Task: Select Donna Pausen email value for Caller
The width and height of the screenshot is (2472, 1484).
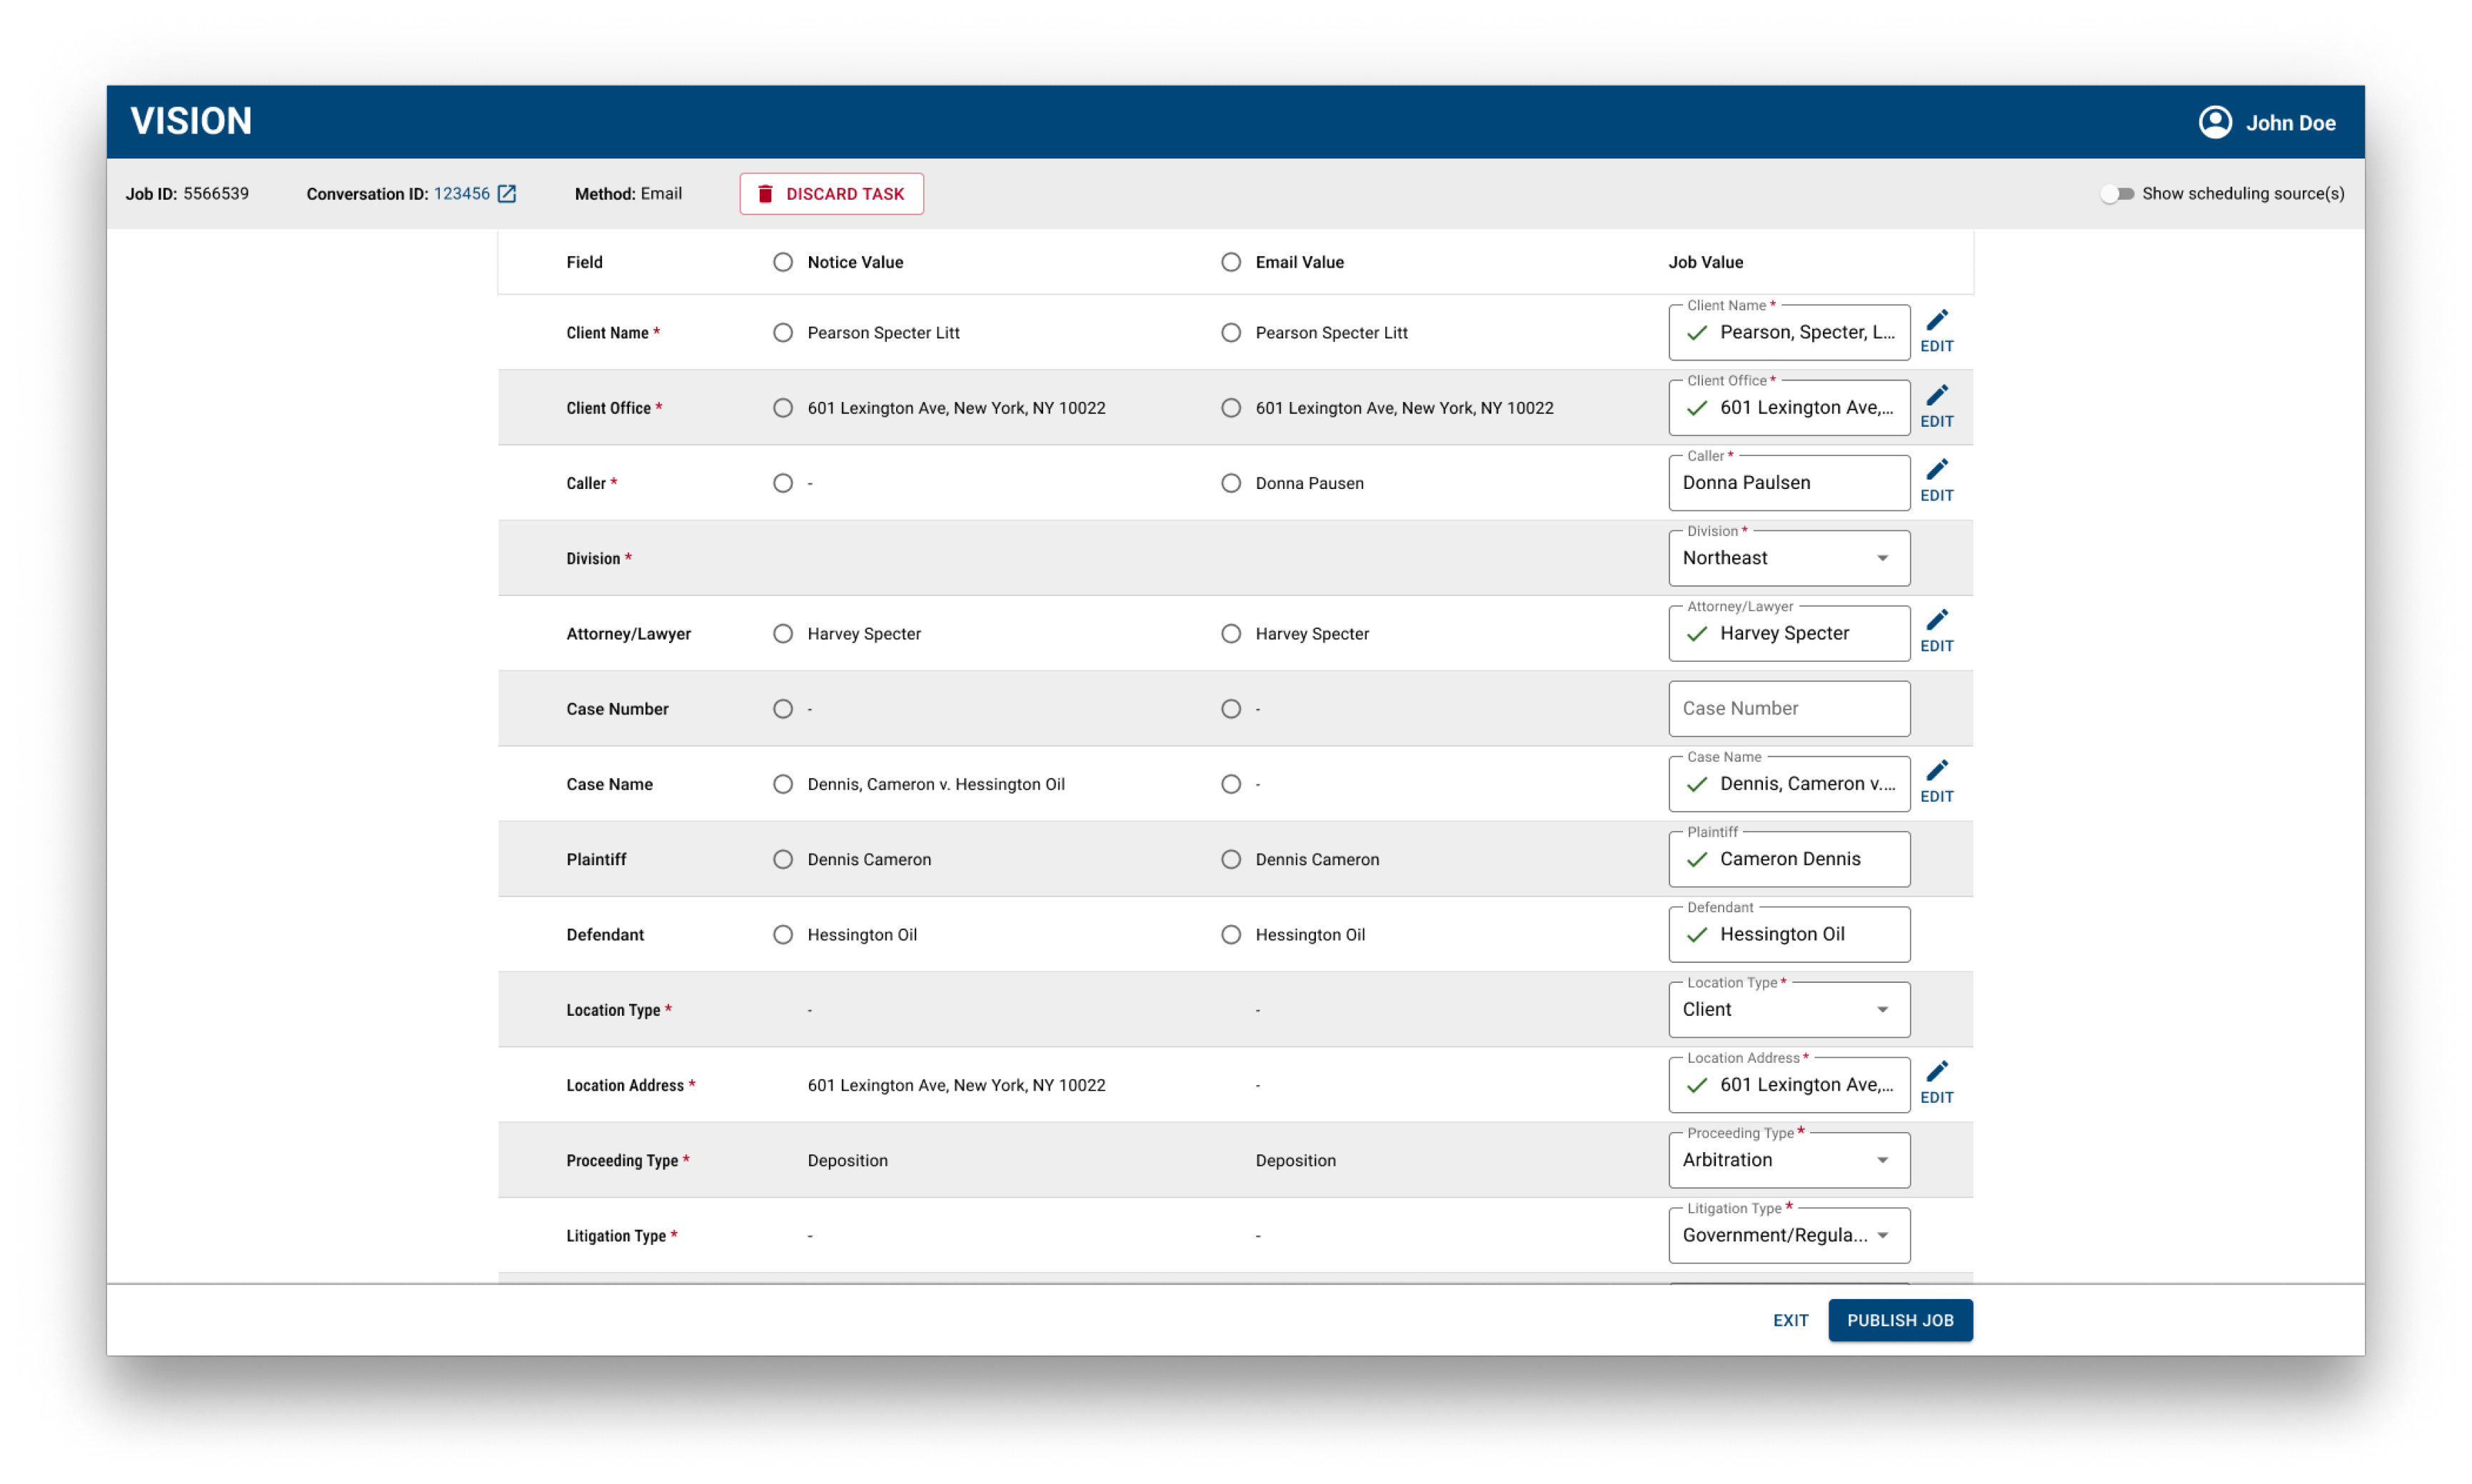Action: 1230,483
